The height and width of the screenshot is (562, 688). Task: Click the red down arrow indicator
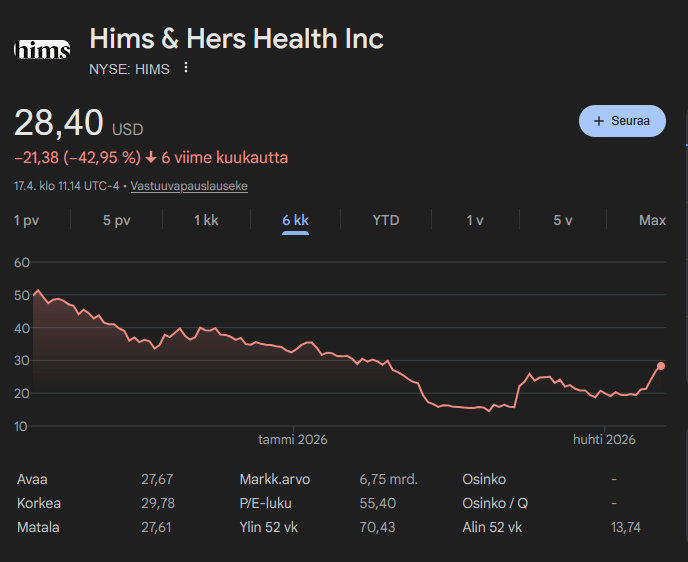coord(151,158)
